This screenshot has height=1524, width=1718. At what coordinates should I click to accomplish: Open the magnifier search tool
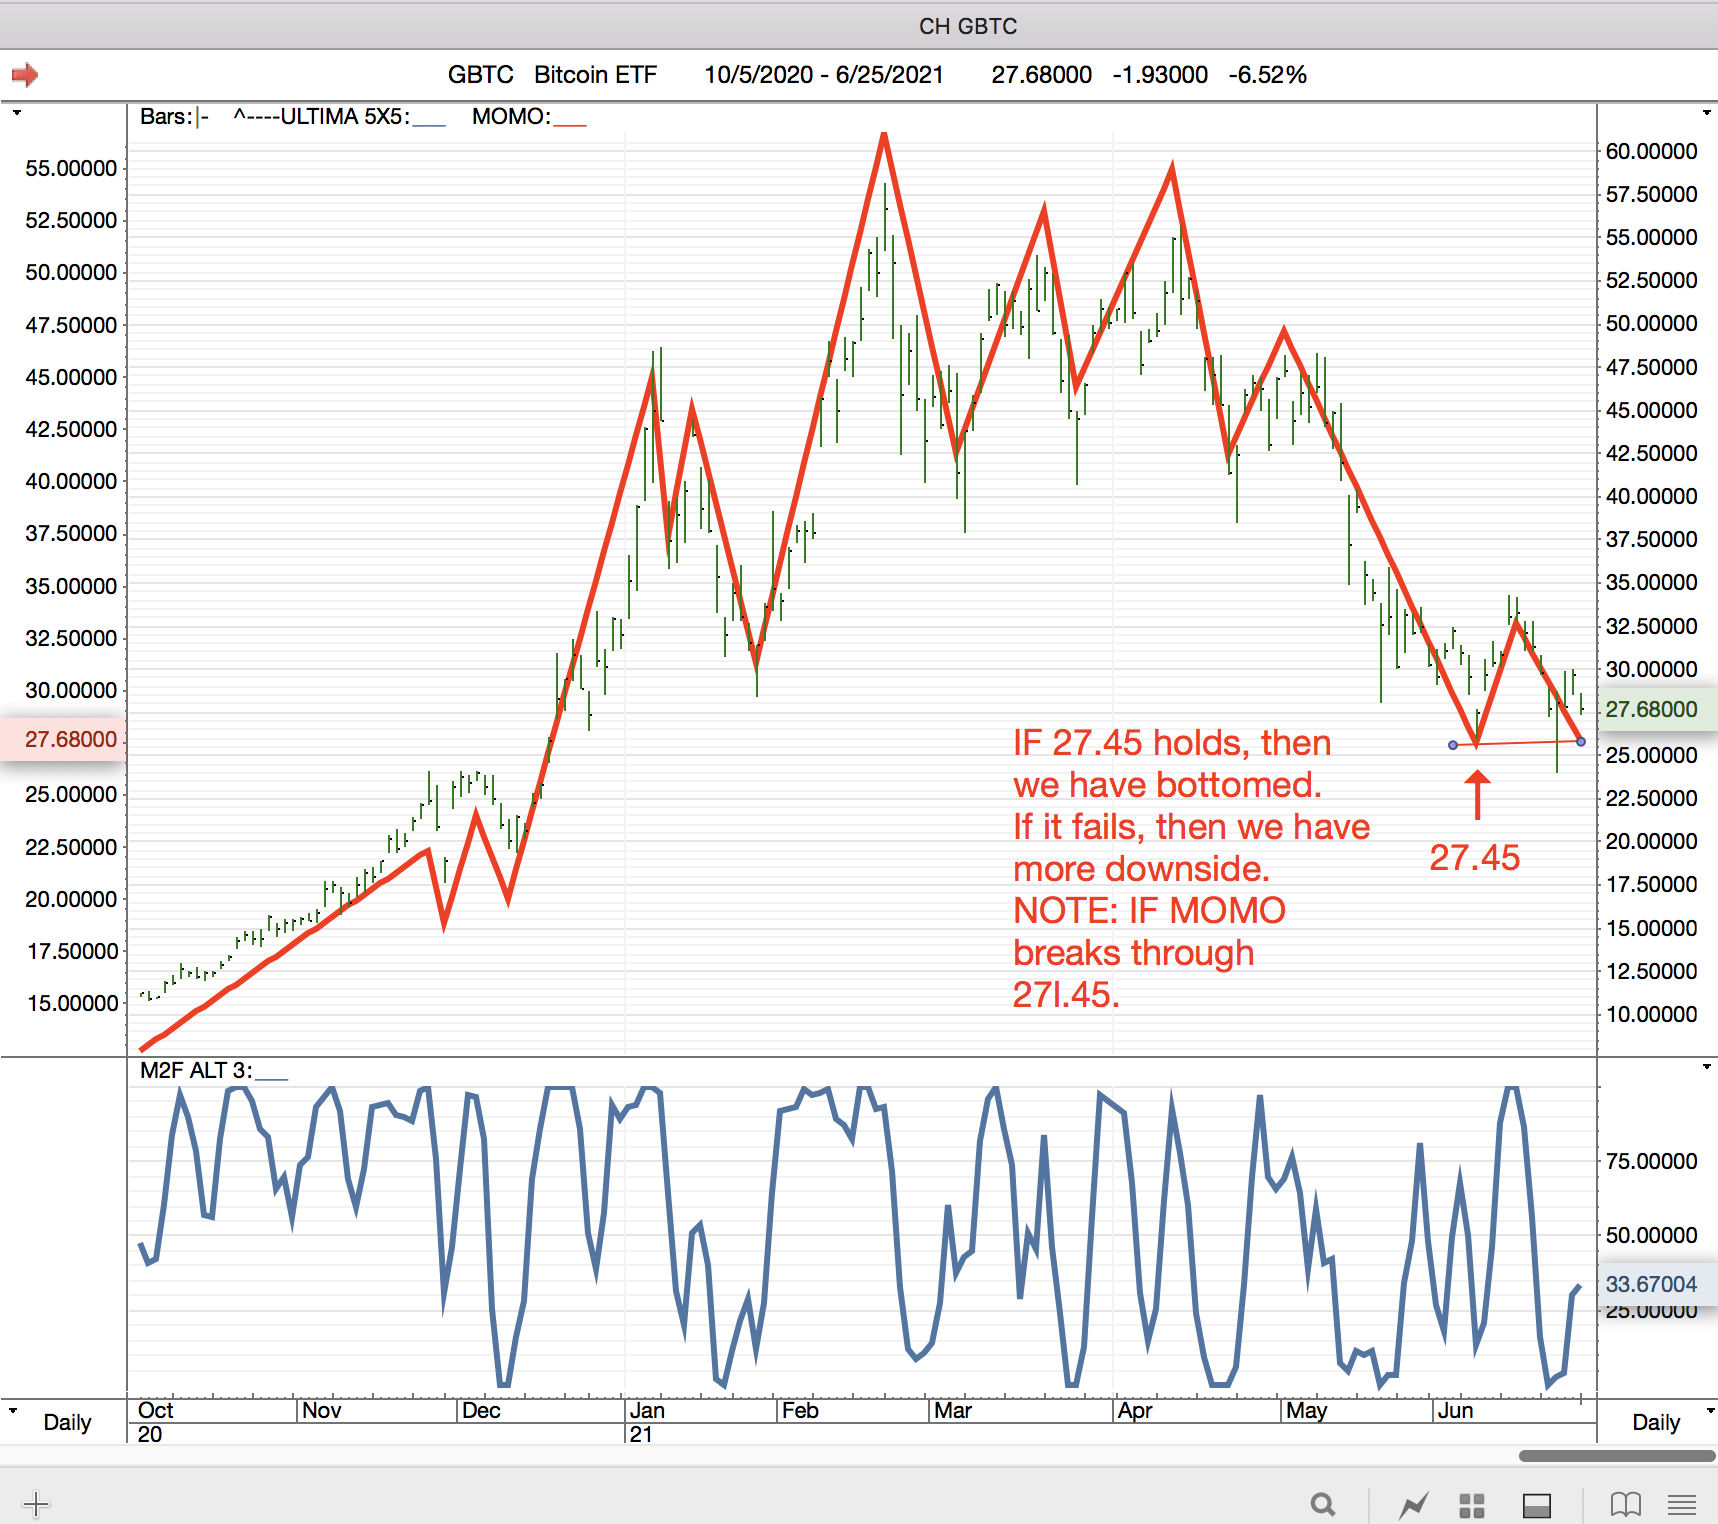click(x=1323, y=1504)
